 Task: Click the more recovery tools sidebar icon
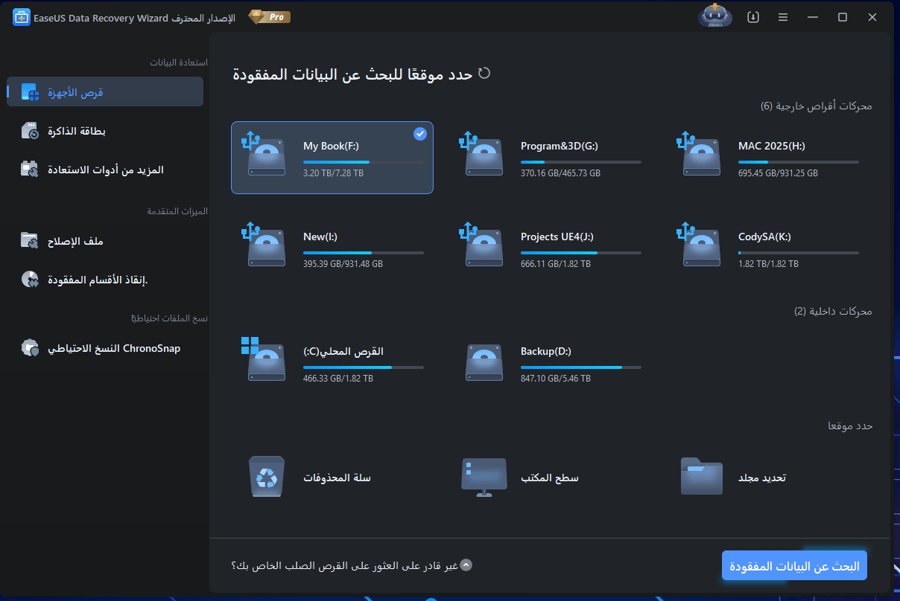30,169
